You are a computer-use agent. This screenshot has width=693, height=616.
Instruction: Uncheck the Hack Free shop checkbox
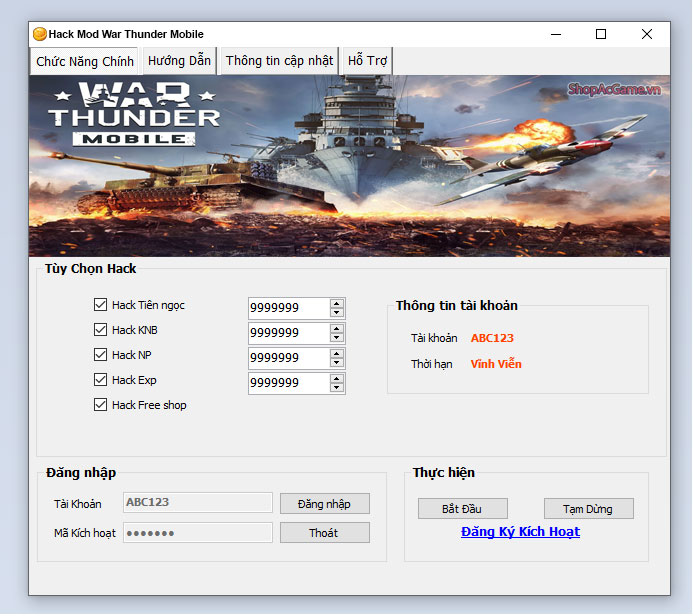click(100, 405)
